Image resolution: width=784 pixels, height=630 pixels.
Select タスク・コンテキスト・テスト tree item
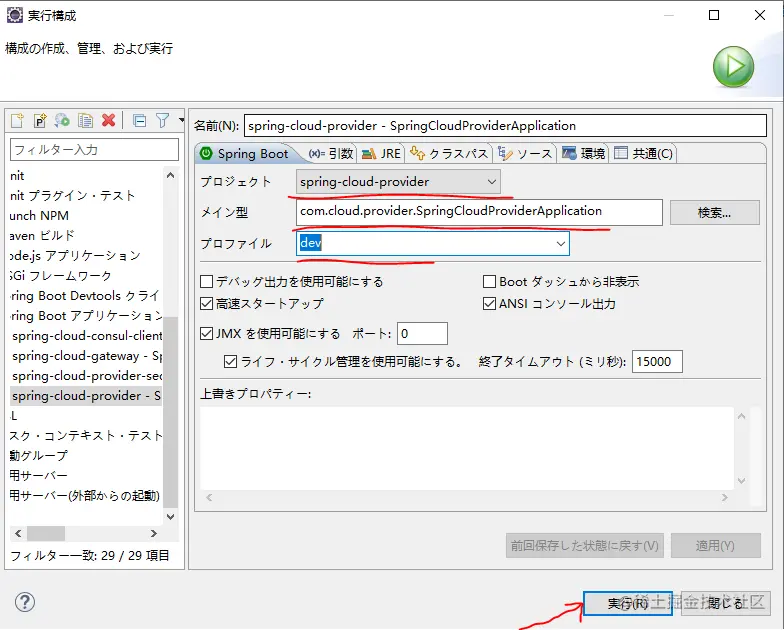tap(86, 436)
